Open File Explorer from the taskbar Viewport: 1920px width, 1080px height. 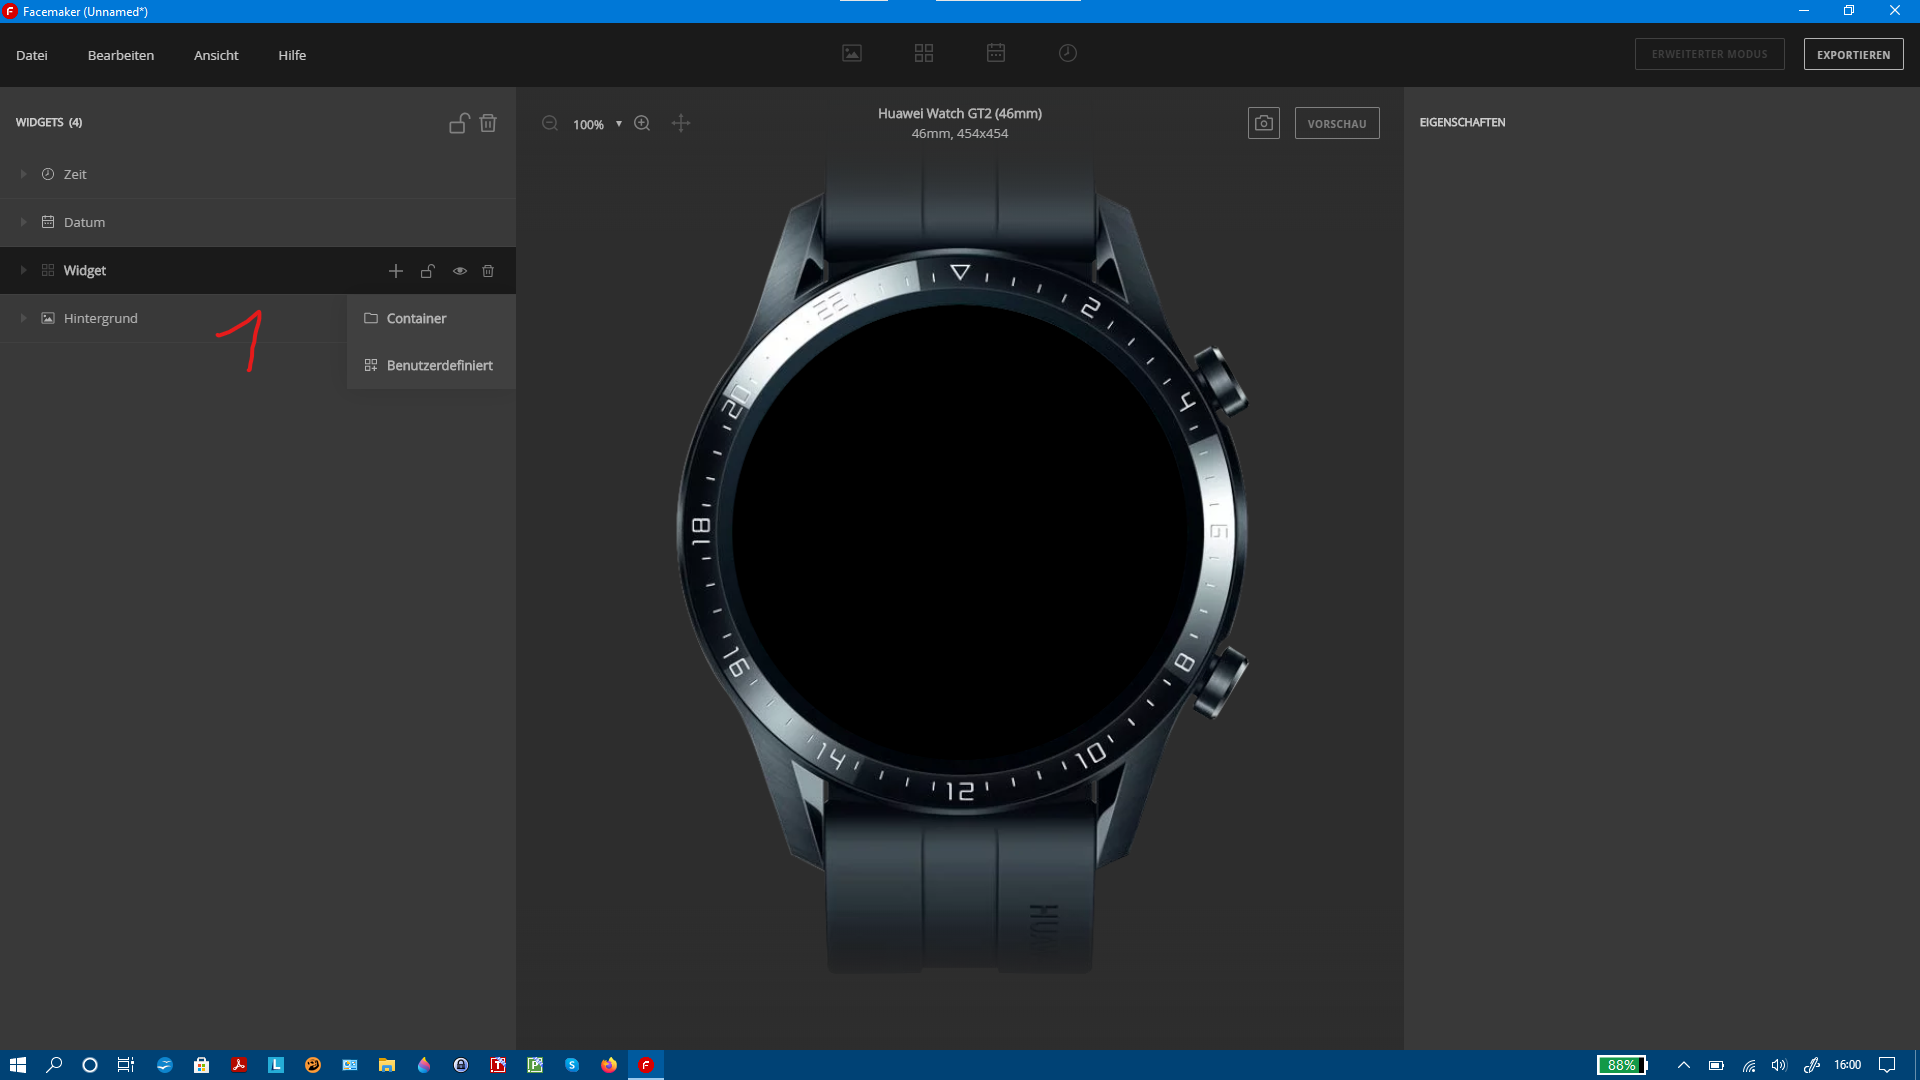(x=387, y=1065)
